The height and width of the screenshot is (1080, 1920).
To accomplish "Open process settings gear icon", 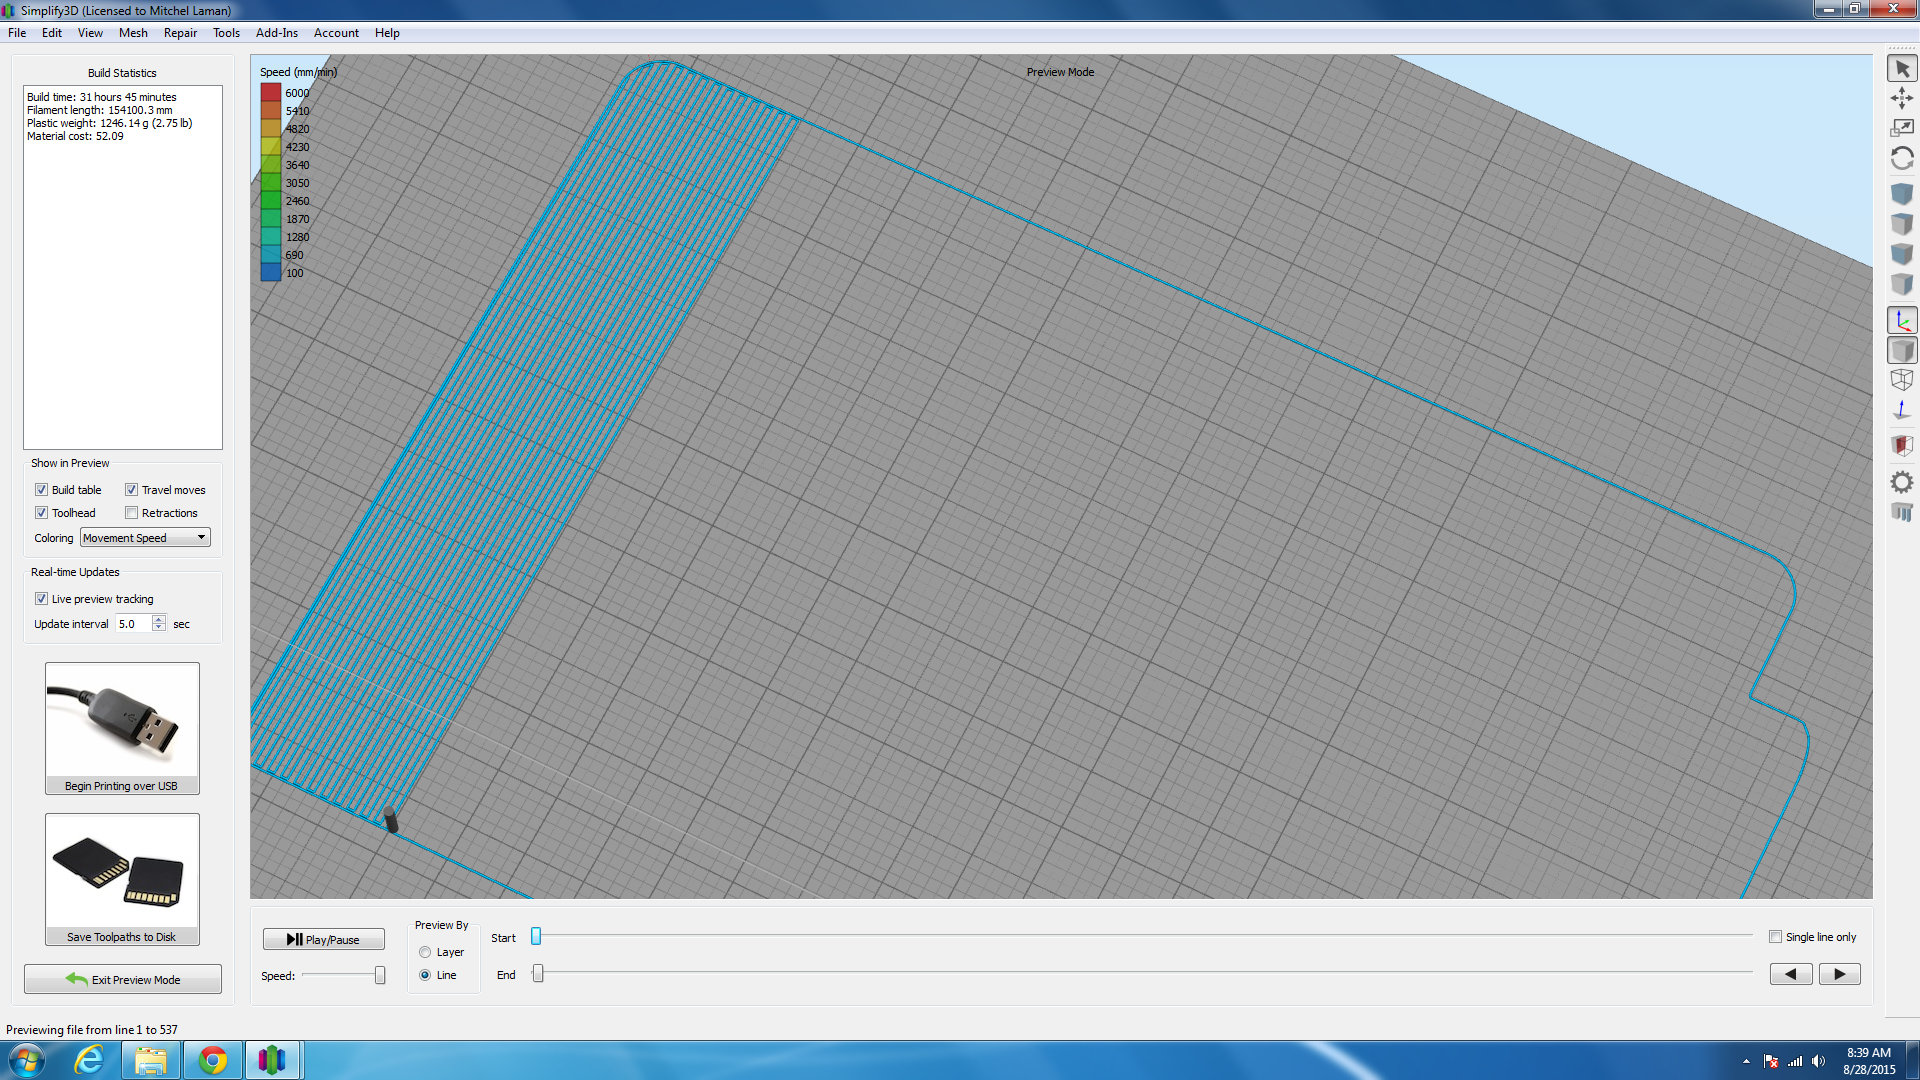I will click(1902, 482).
